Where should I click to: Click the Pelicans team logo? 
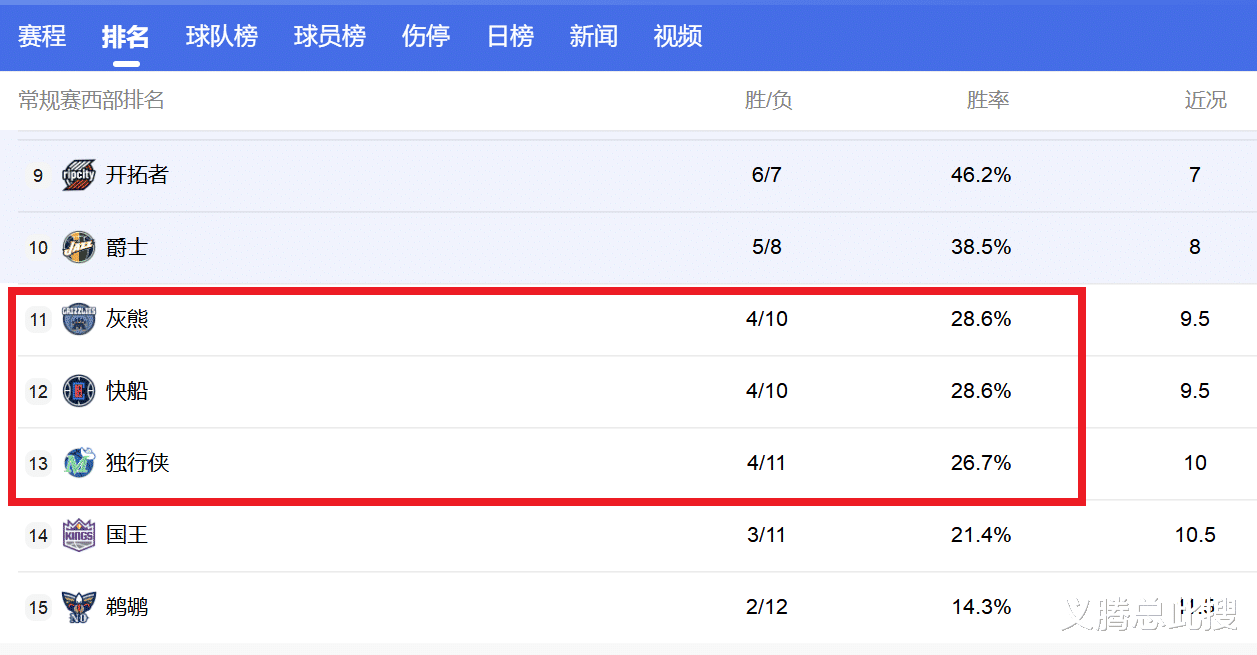click(x=78, y=606)
